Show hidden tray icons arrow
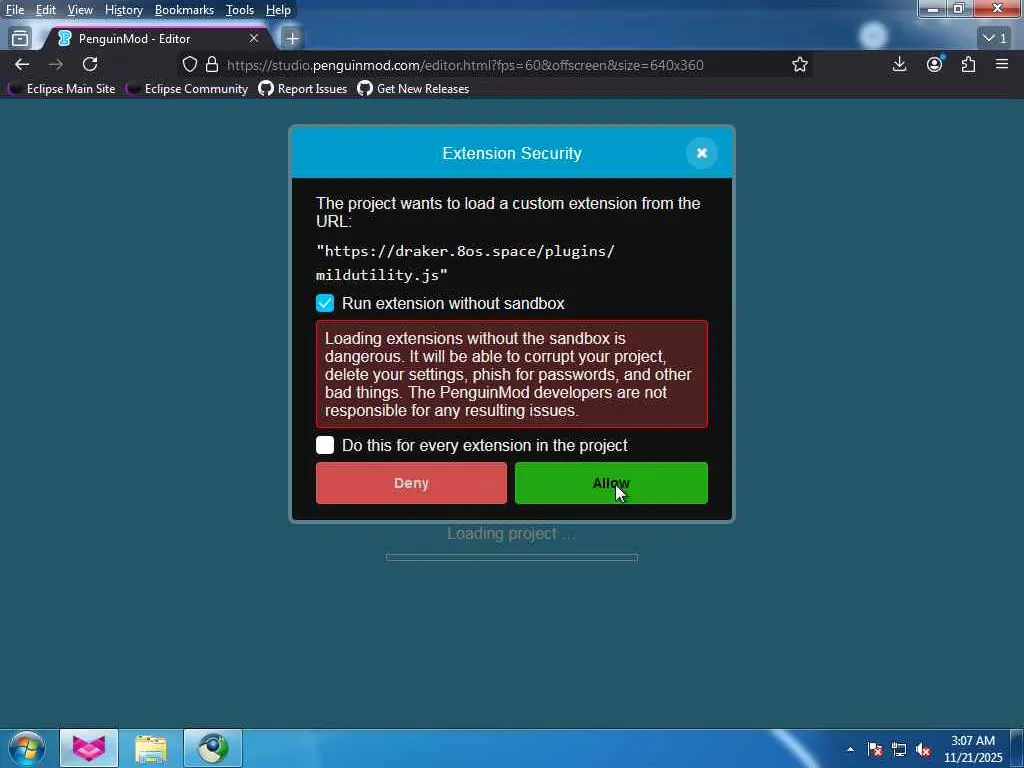The image size is (1024, 768). (x=850, y=749)
